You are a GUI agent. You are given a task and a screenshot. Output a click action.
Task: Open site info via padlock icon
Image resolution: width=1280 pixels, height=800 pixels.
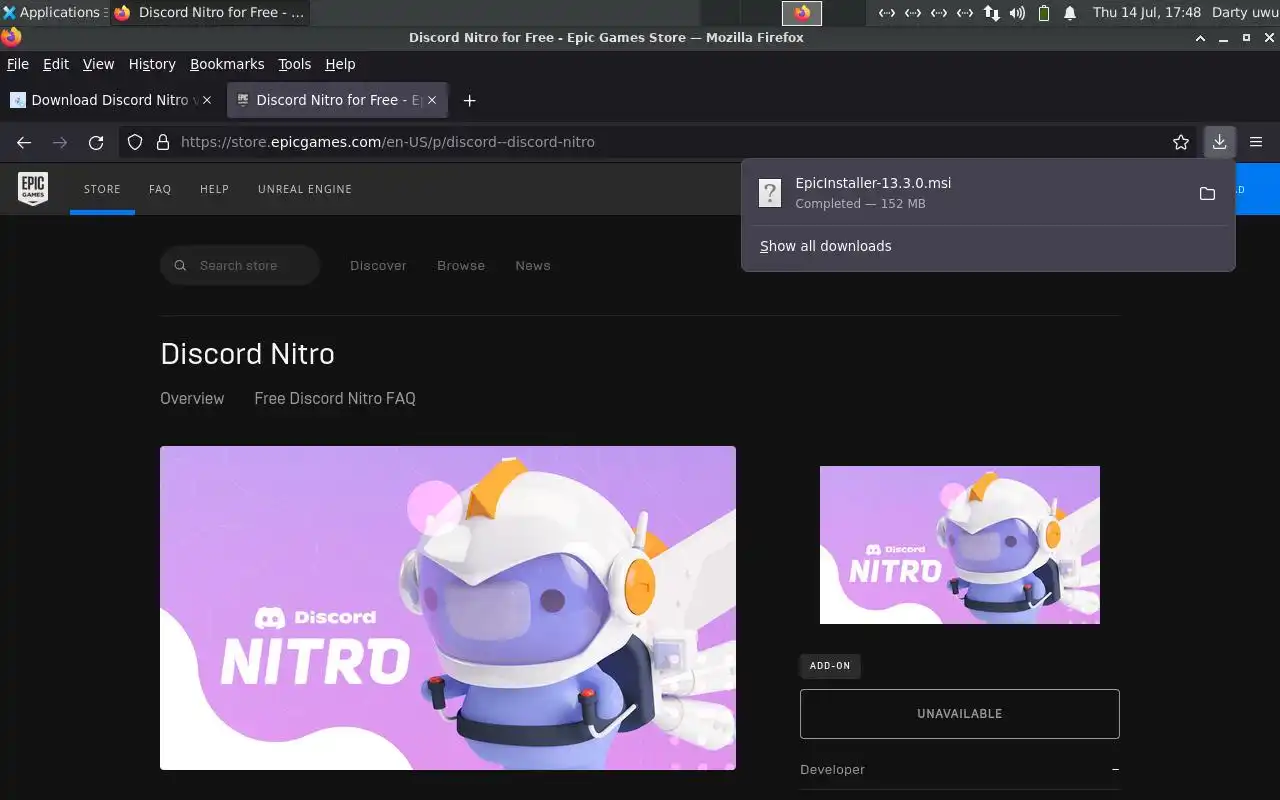(x=163, y=142)
